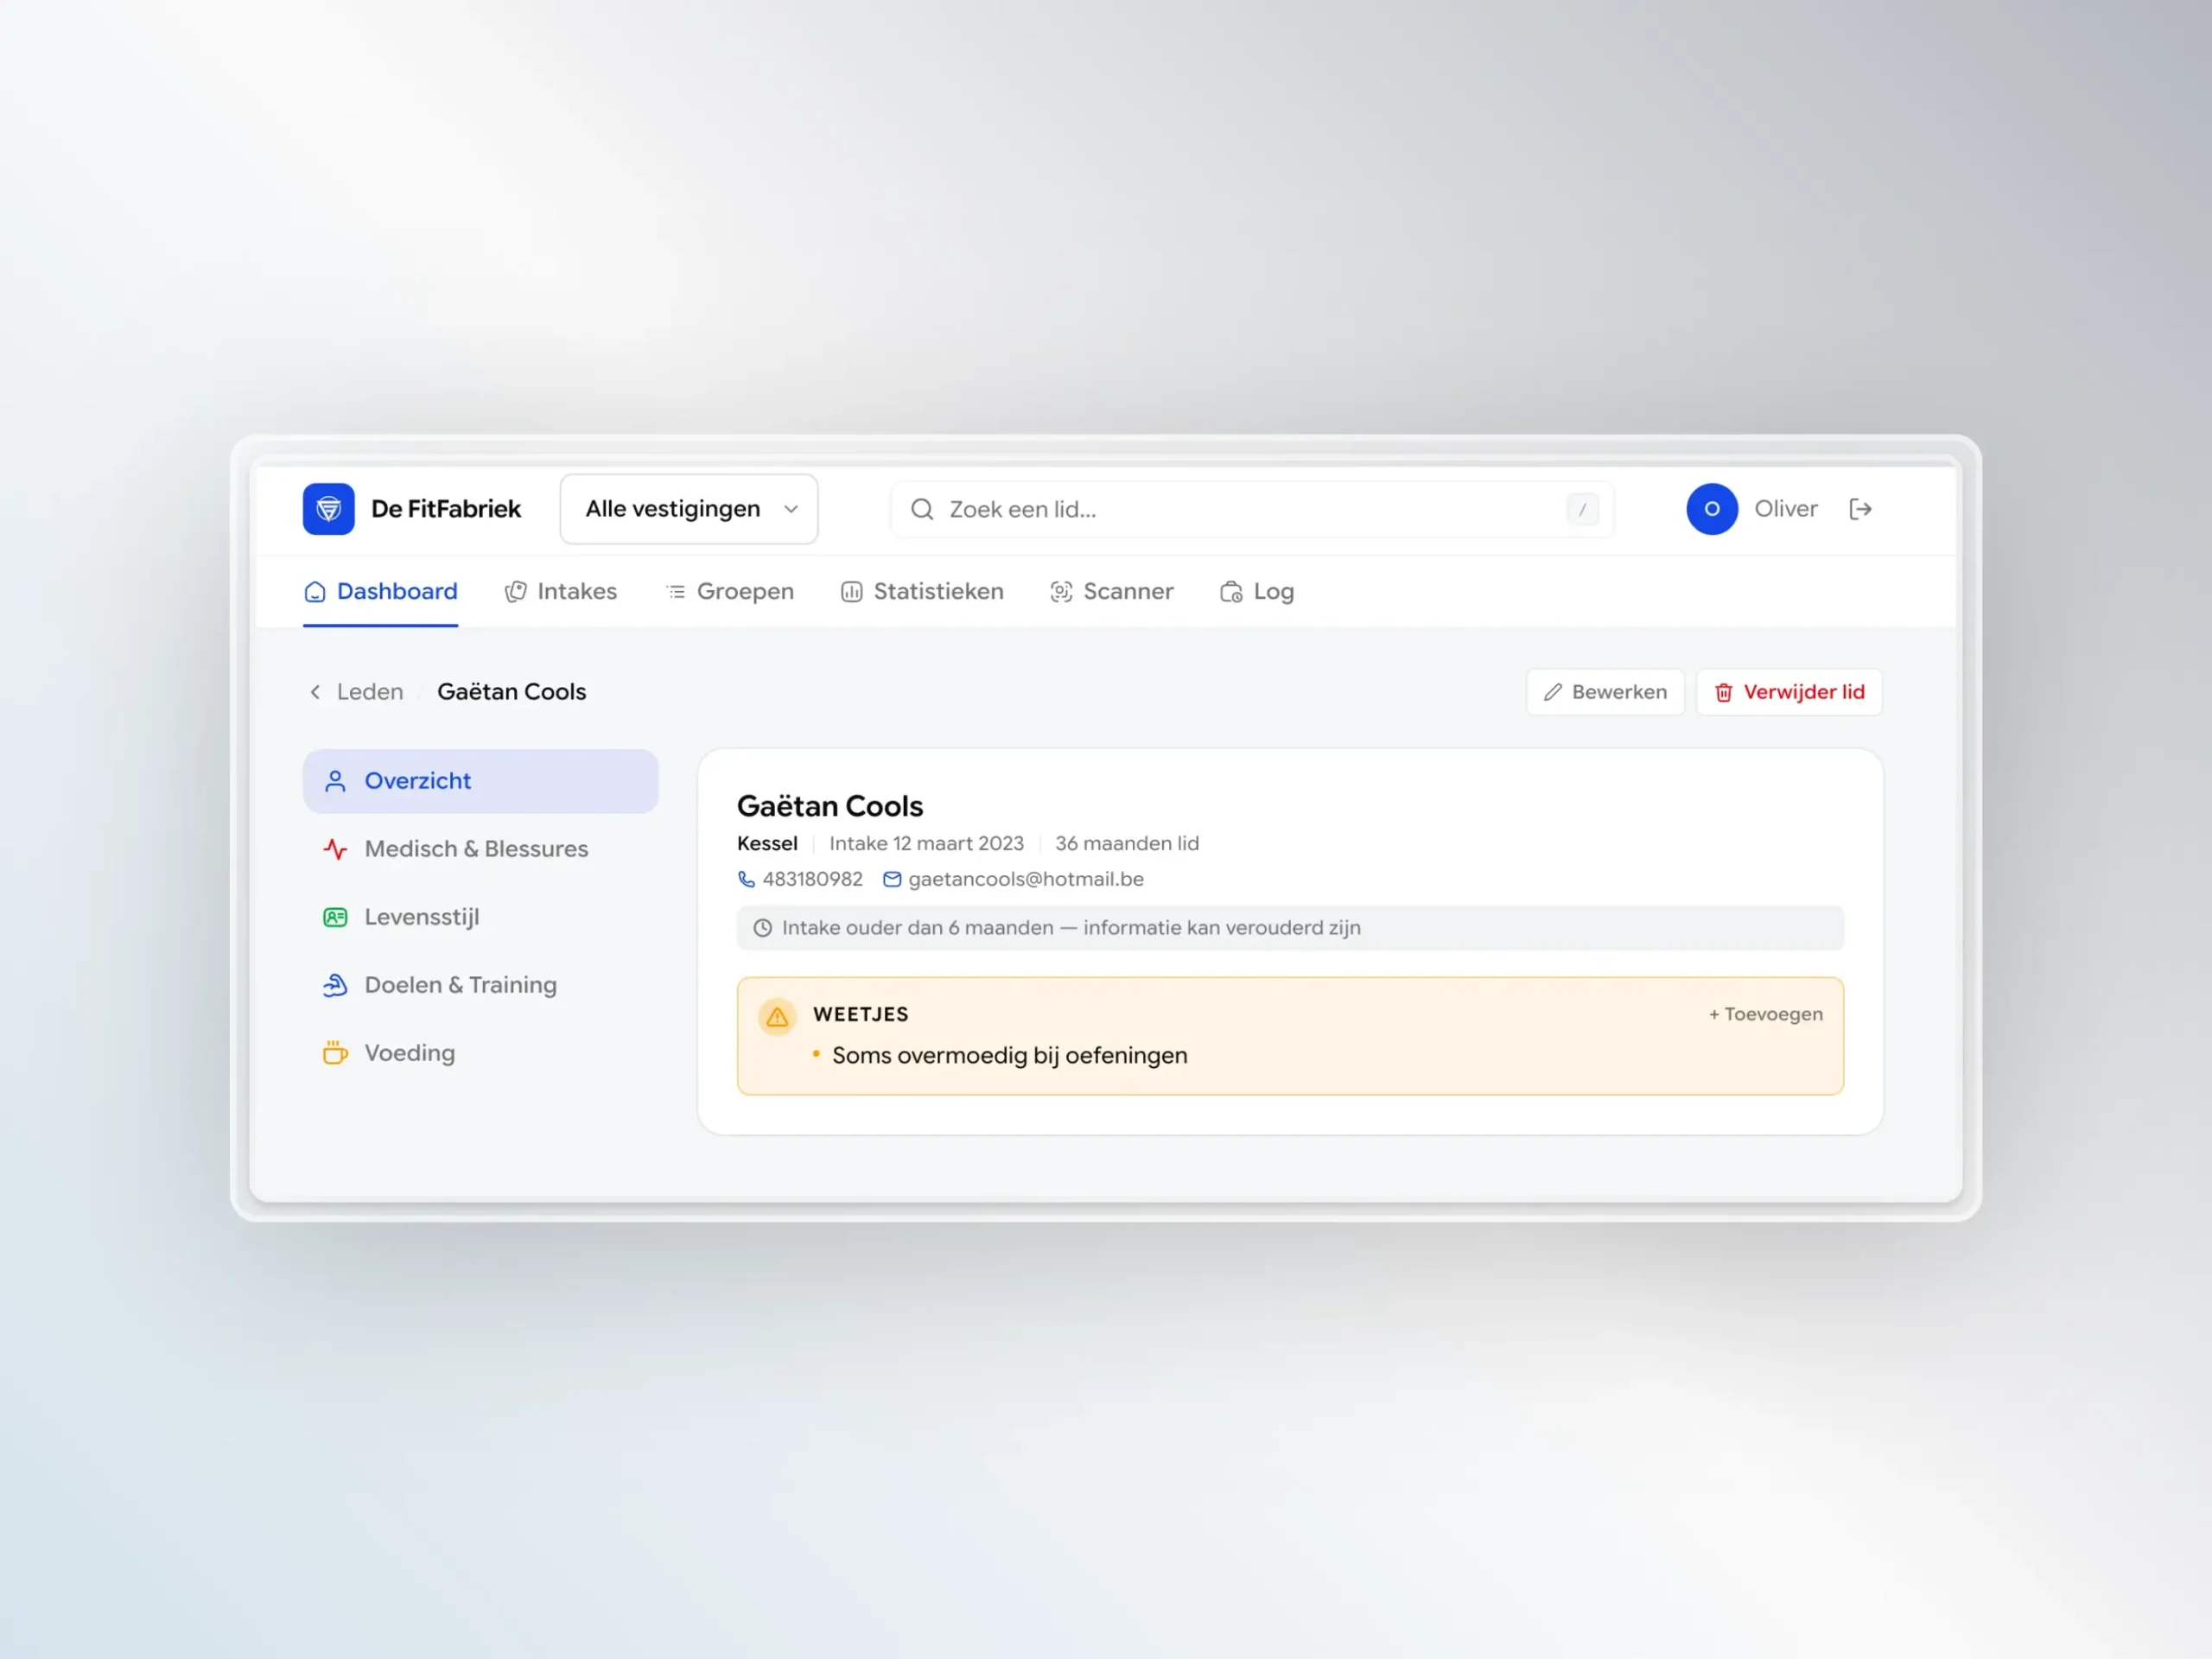This screenshot has width=2212, height=1659.
Task: Click the Bewerken button
Action: coord(1605,692)
